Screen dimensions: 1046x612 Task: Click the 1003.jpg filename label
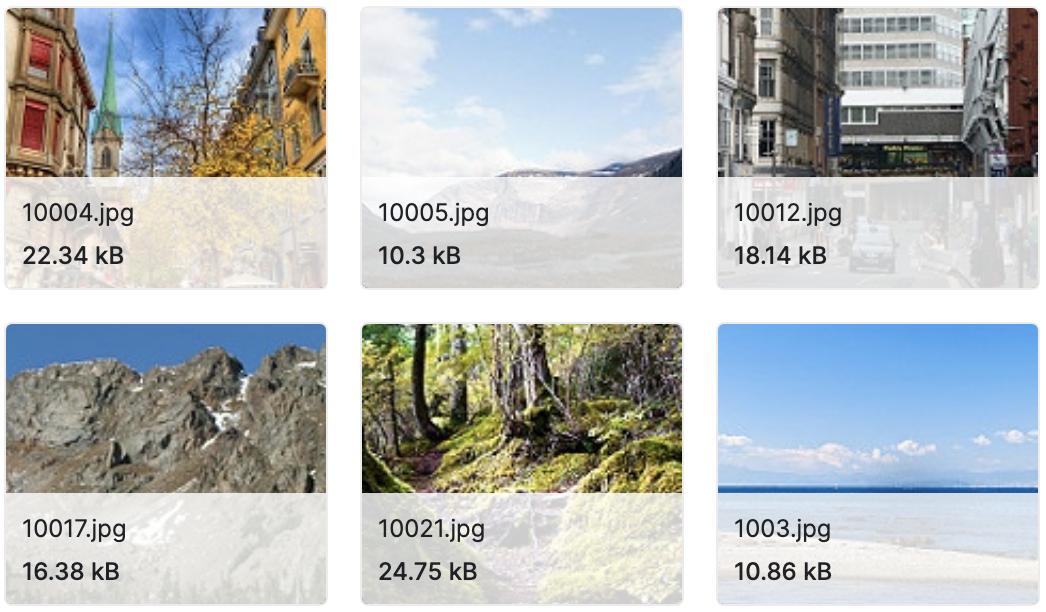click(x=782, y=529)
